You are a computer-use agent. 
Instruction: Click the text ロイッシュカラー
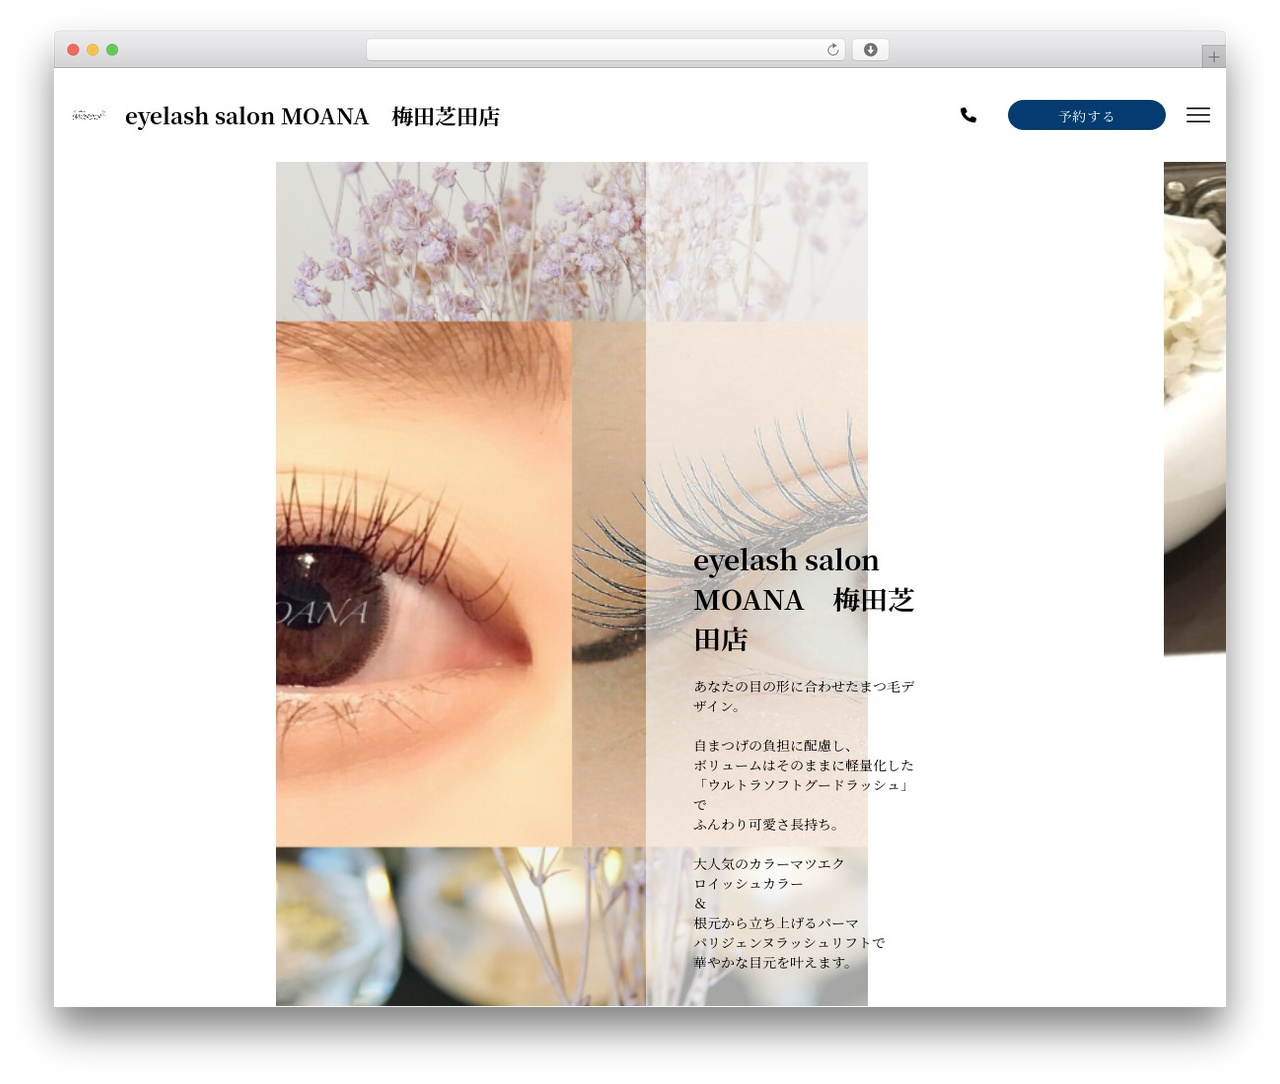pyautogui.click(x=748, y=883)
